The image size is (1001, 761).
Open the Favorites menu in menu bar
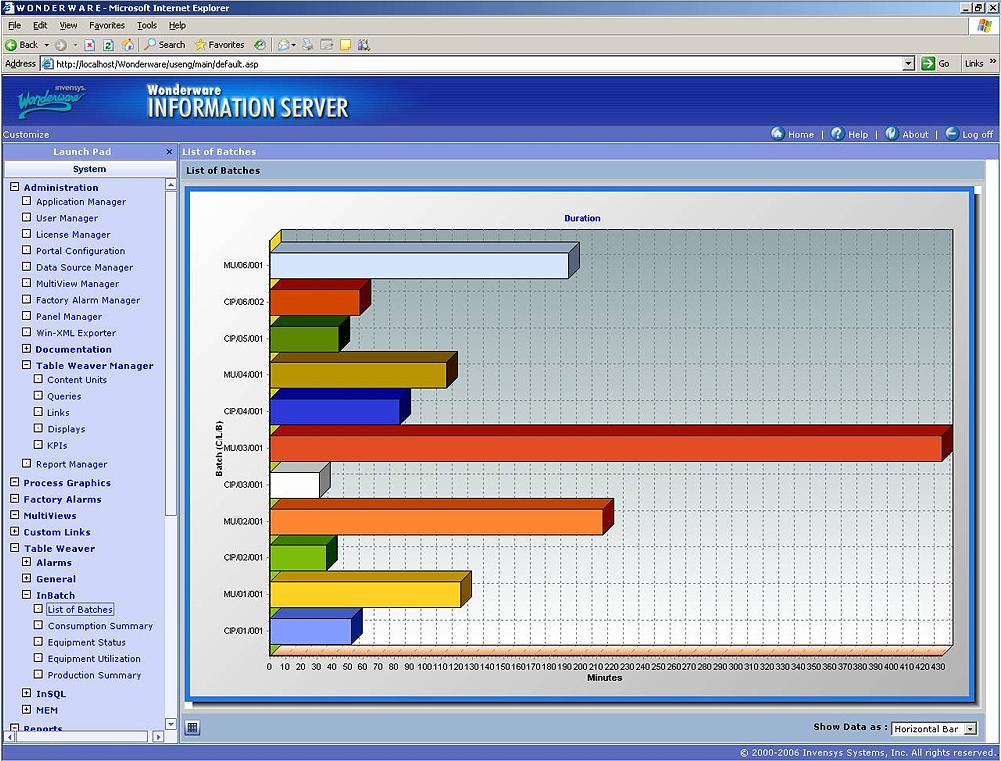click(x=107, y=25)
